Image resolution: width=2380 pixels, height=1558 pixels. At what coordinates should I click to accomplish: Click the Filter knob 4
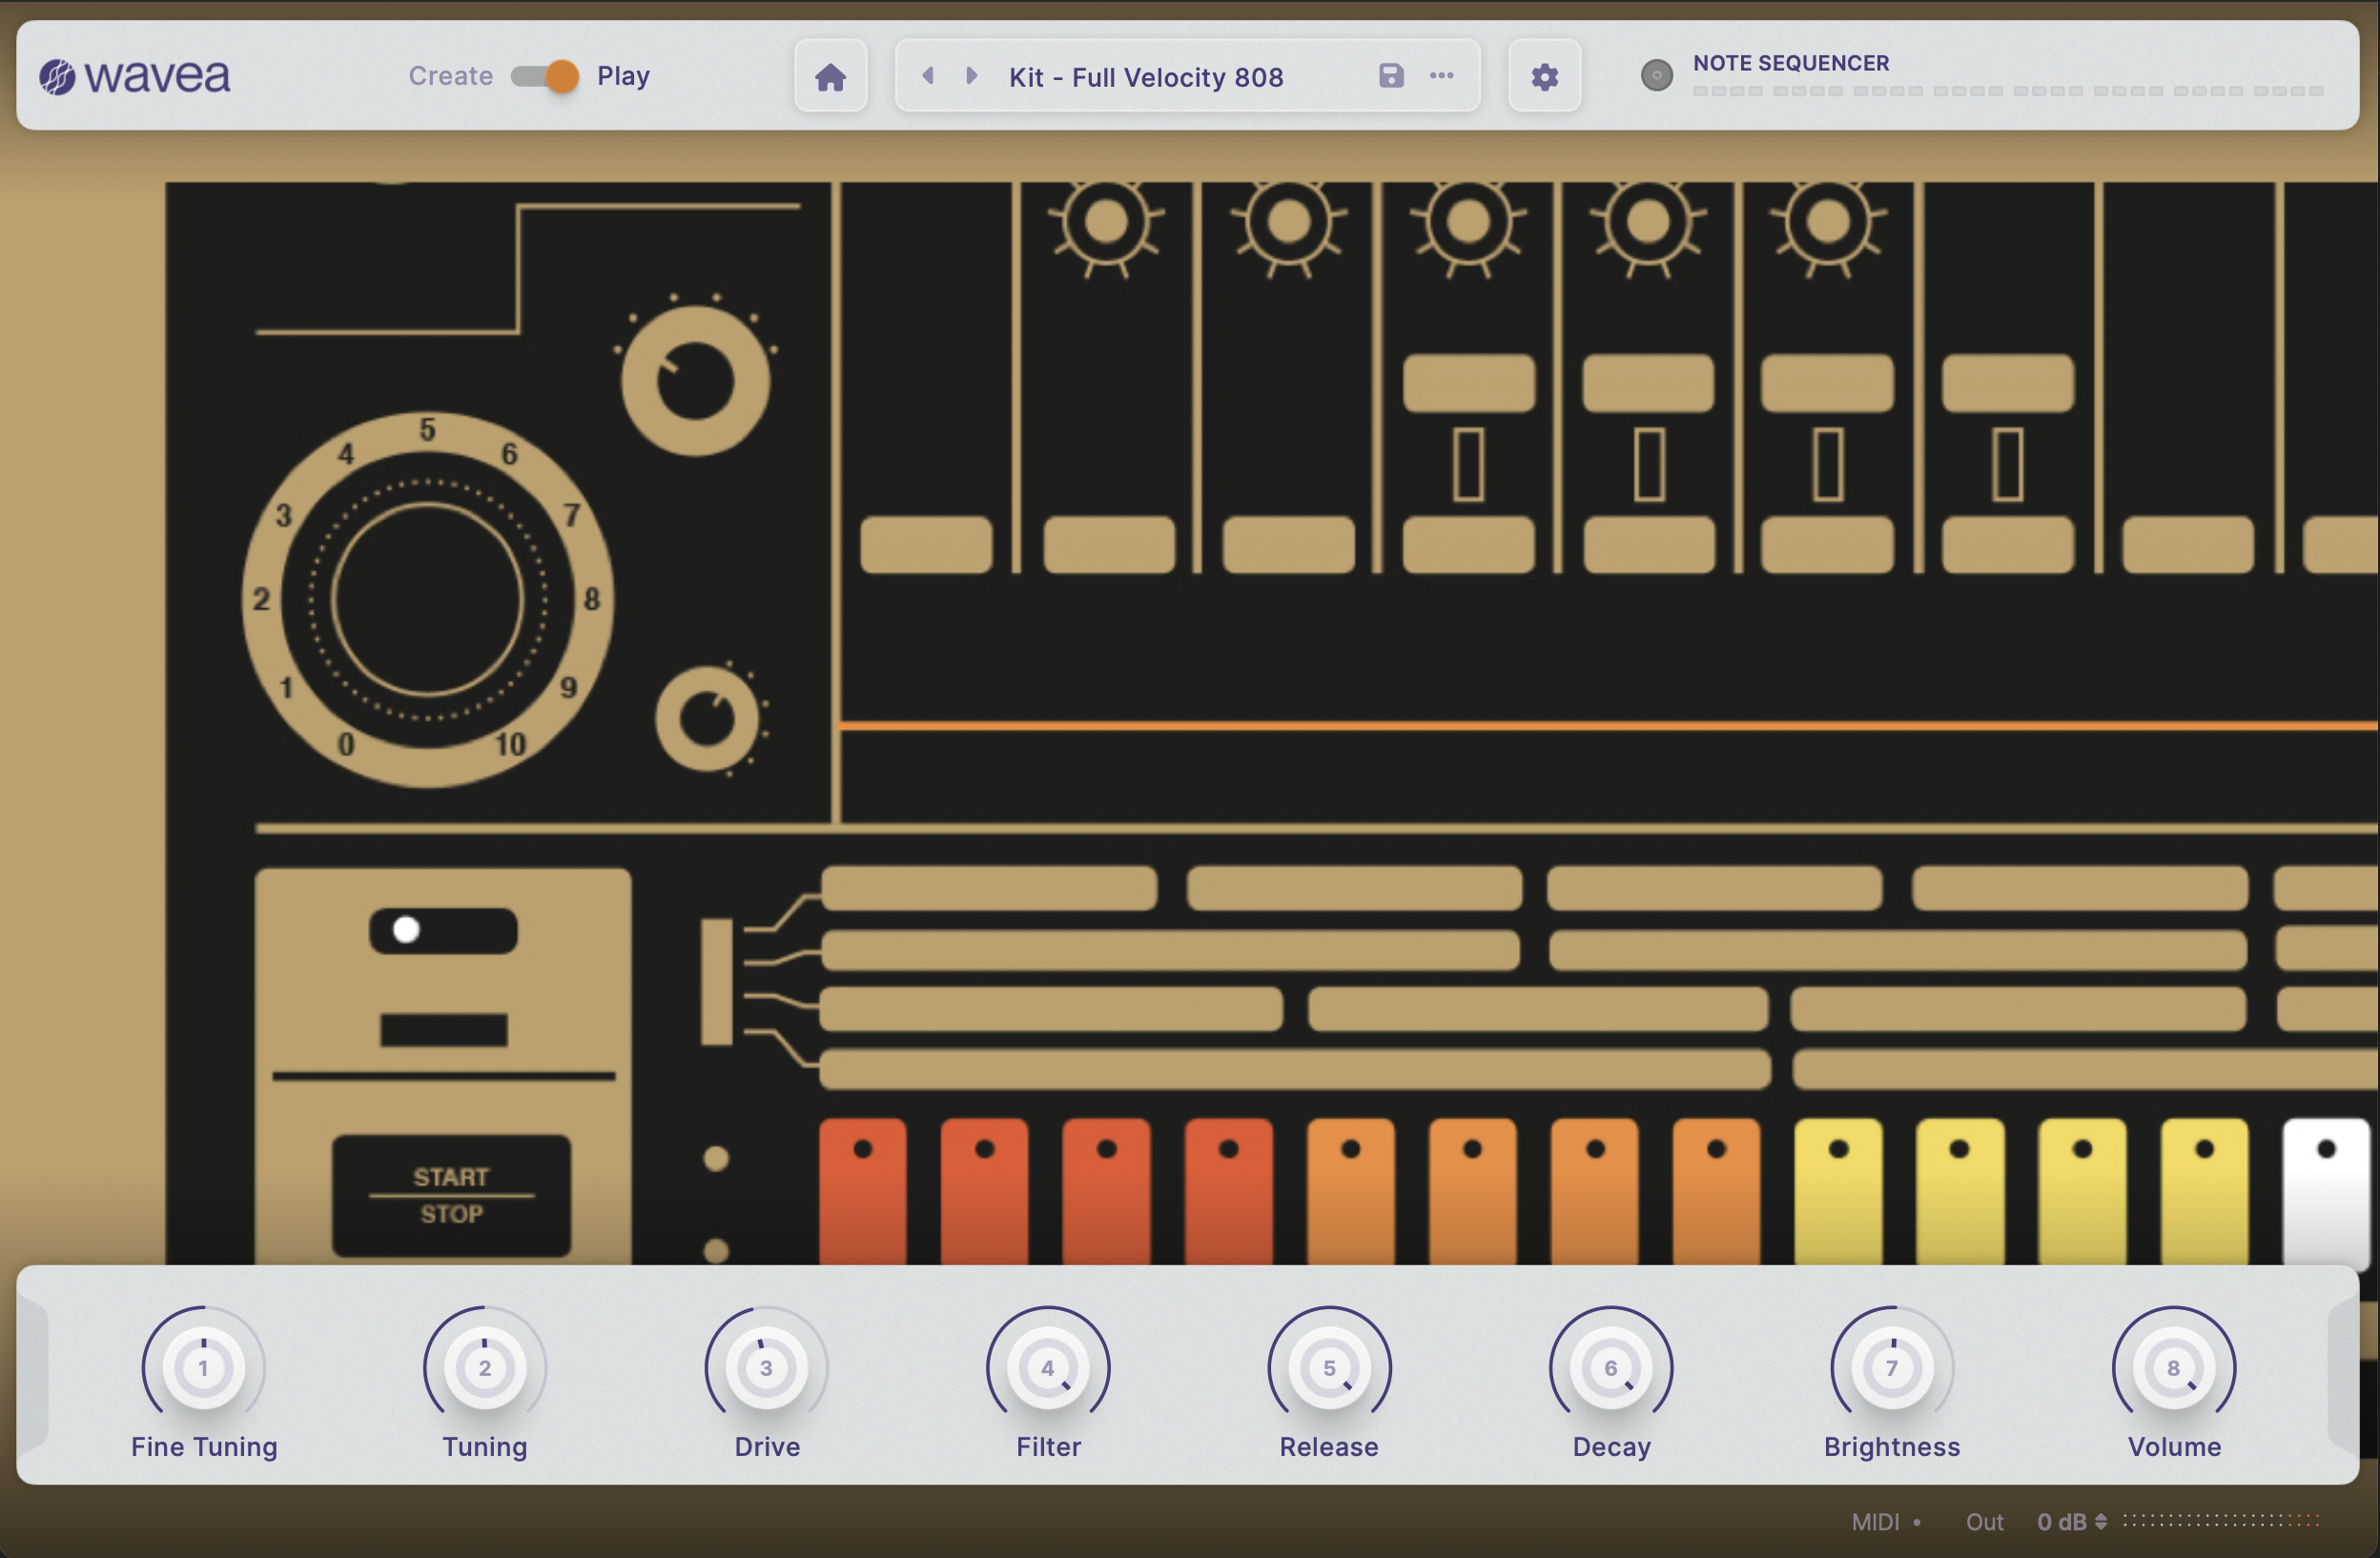1047,1367
